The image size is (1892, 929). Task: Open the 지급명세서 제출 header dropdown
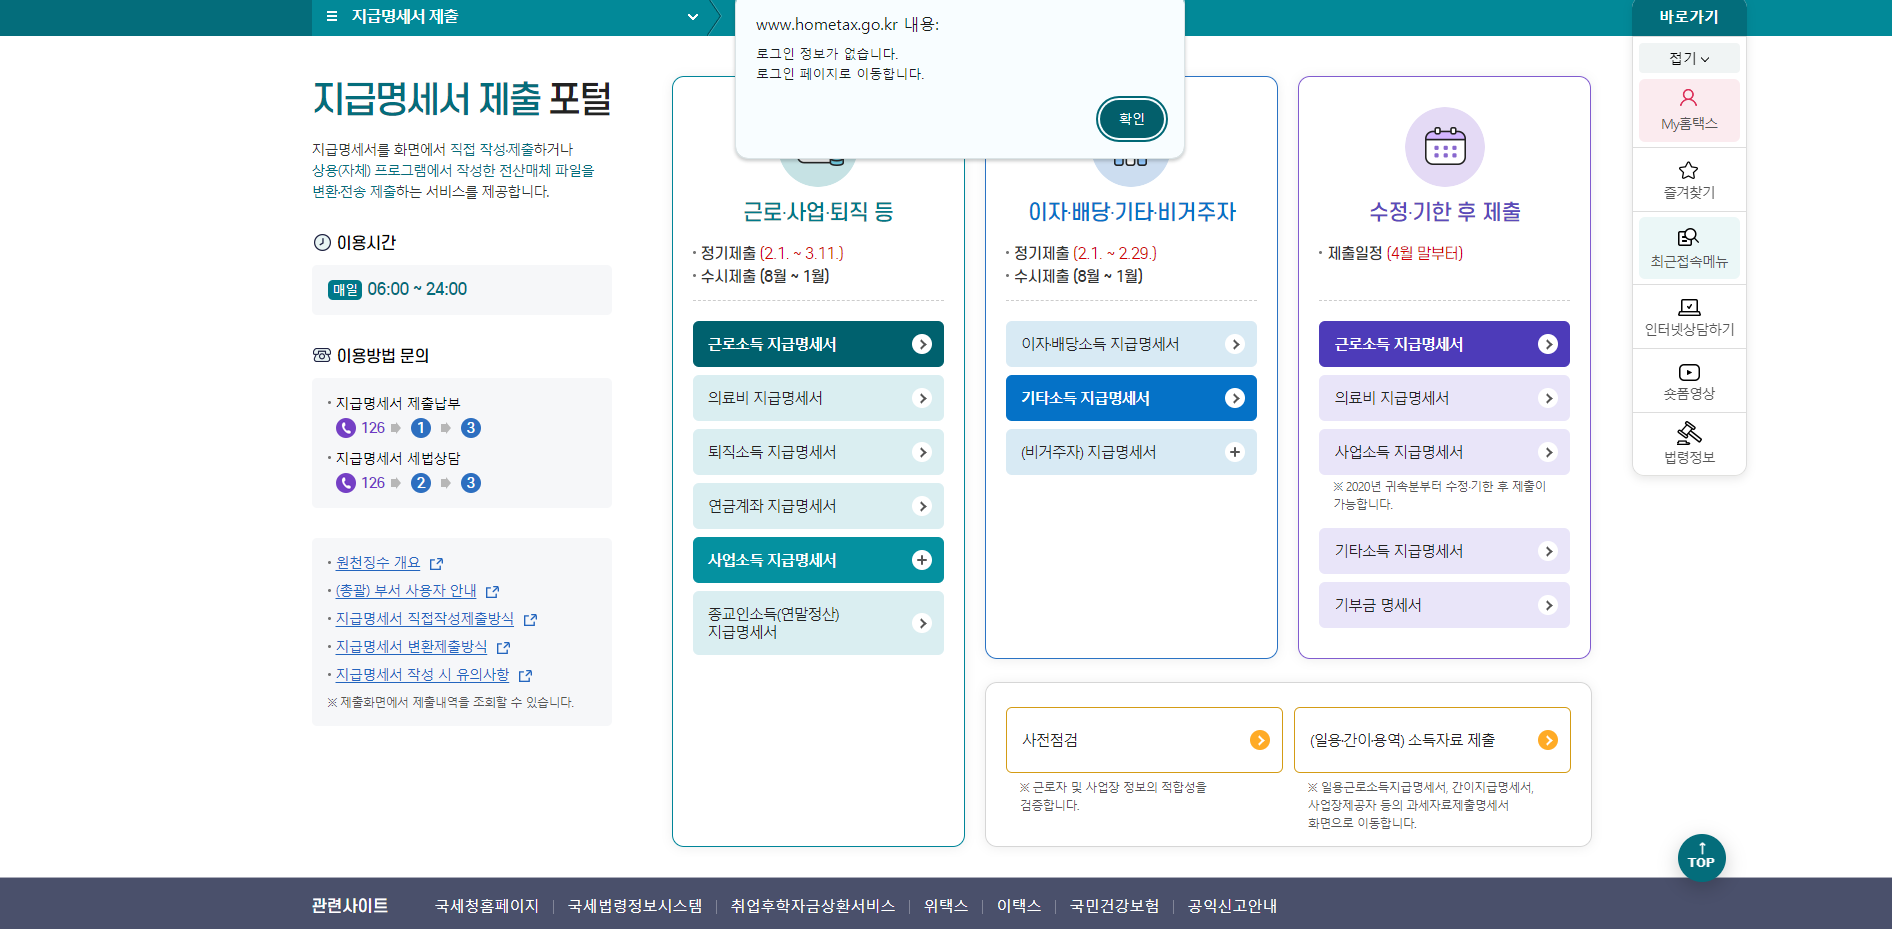click(x=692, y=17)
